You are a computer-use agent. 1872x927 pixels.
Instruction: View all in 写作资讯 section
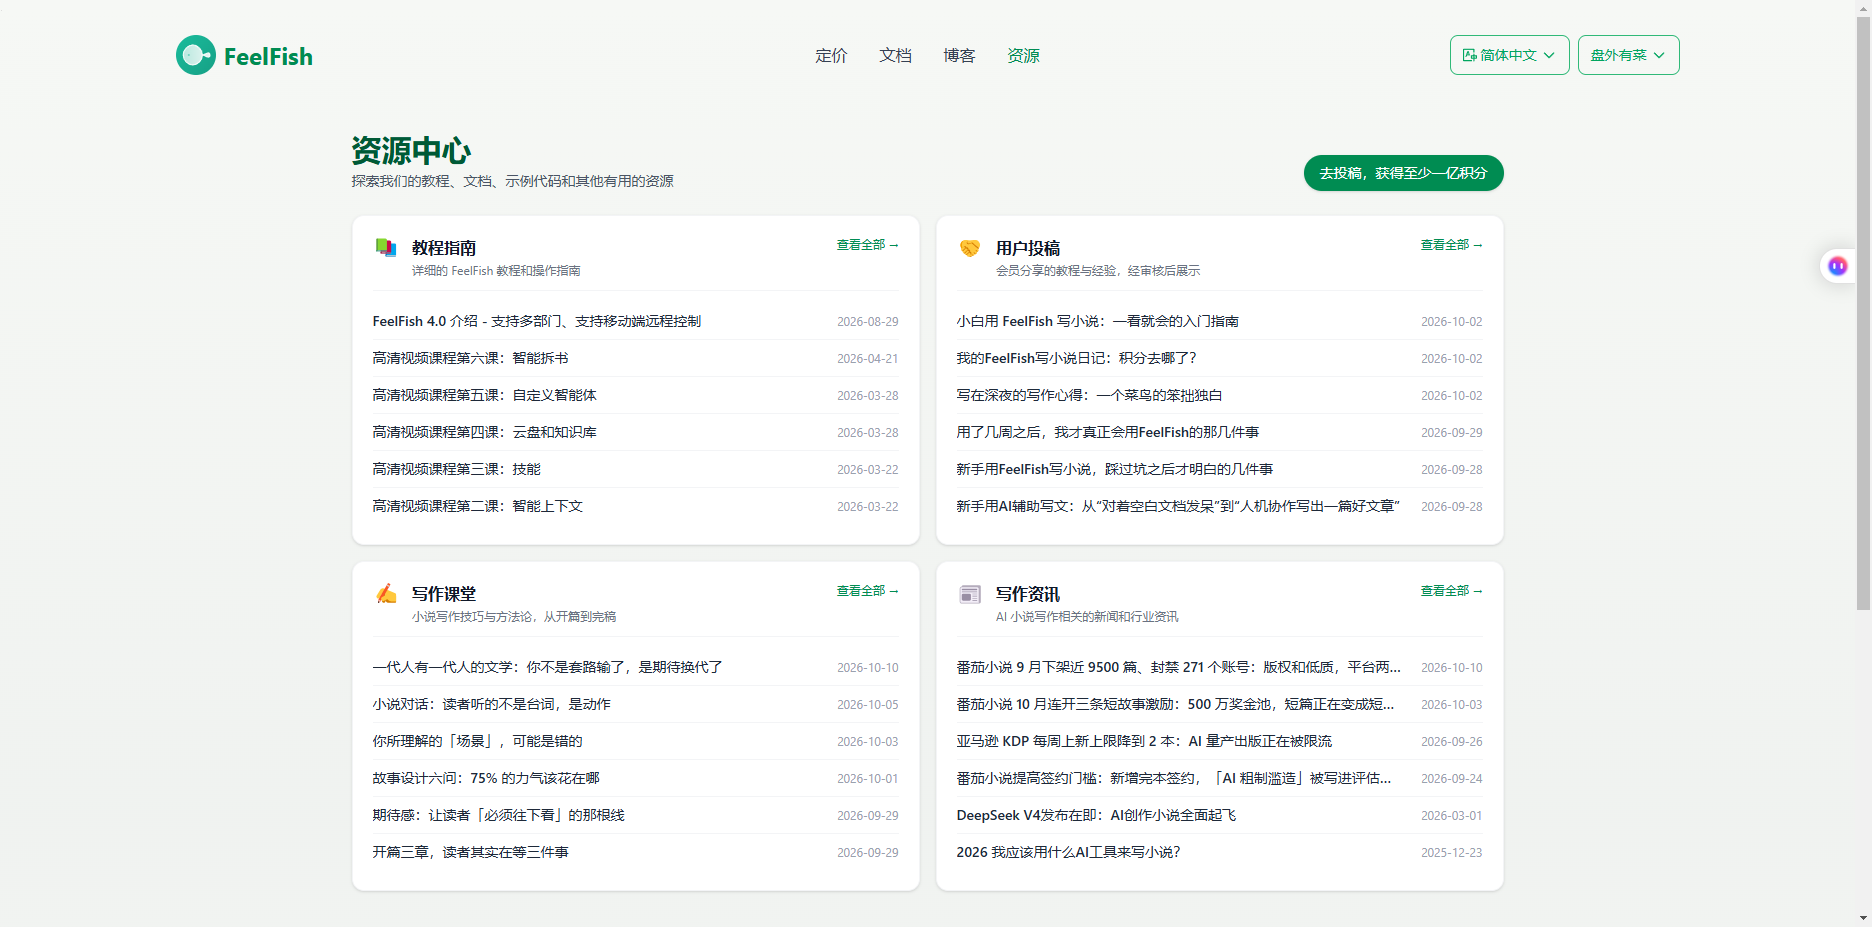1451,591
